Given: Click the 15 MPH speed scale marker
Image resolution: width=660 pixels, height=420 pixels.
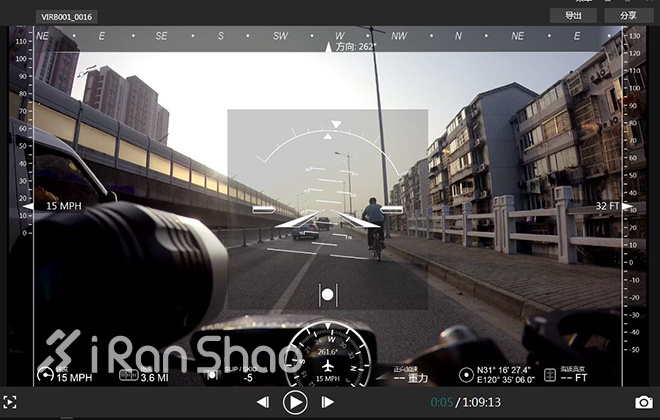Looking at the screenshot, I should click(64, 206).
